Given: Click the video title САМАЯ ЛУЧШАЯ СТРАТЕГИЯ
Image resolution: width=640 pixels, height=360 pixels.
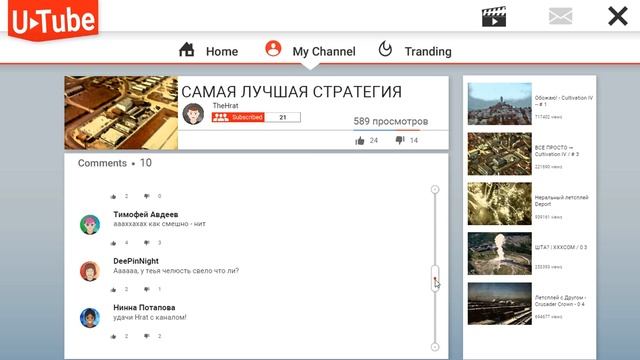Looking at the screenshot, I should tap(291, 92).
